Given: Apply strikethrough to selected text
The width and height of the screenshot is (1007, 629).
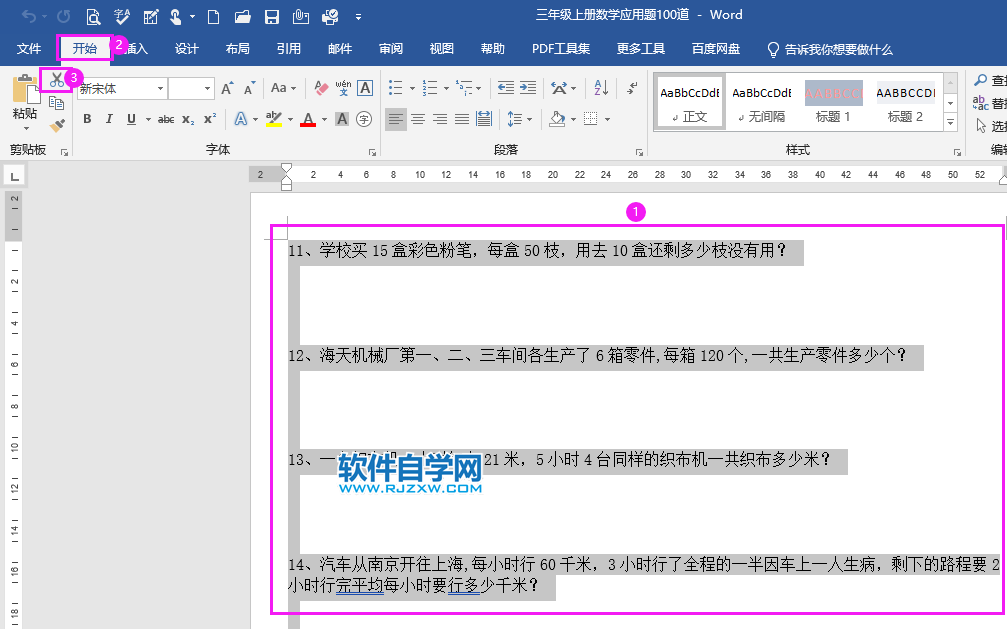Looking at the screenshot, I should point(167,119).
